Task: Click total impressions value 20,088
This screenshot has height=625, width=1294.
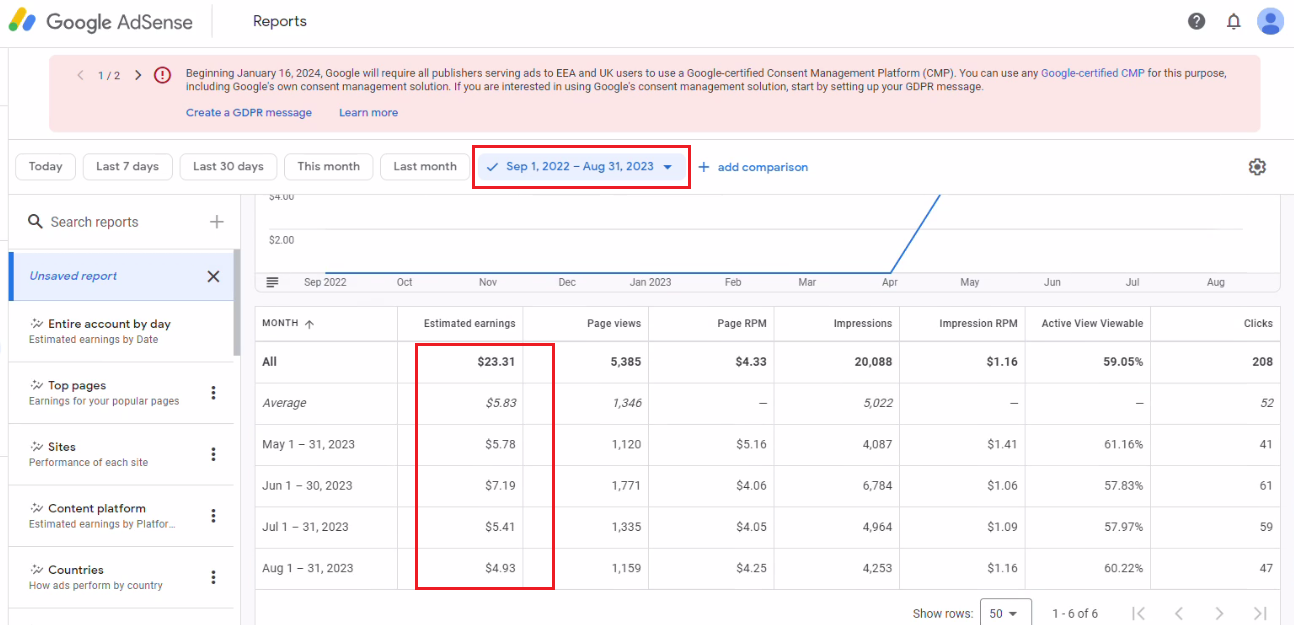Action: pos(872,362)
